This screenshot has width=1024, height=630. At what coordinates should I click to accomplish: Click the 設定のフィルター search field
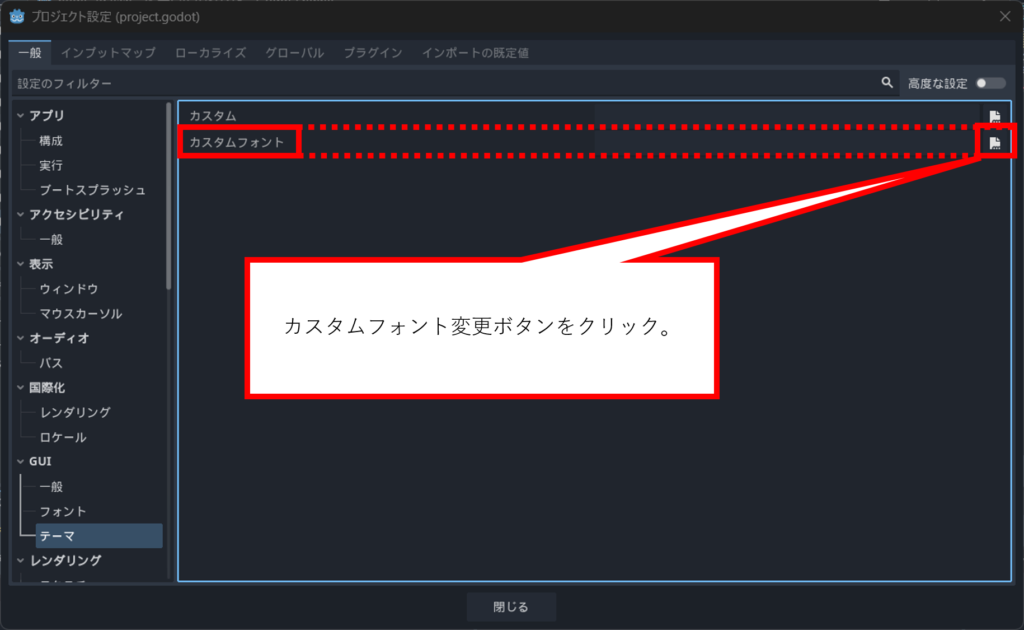(x=440, y=84)
